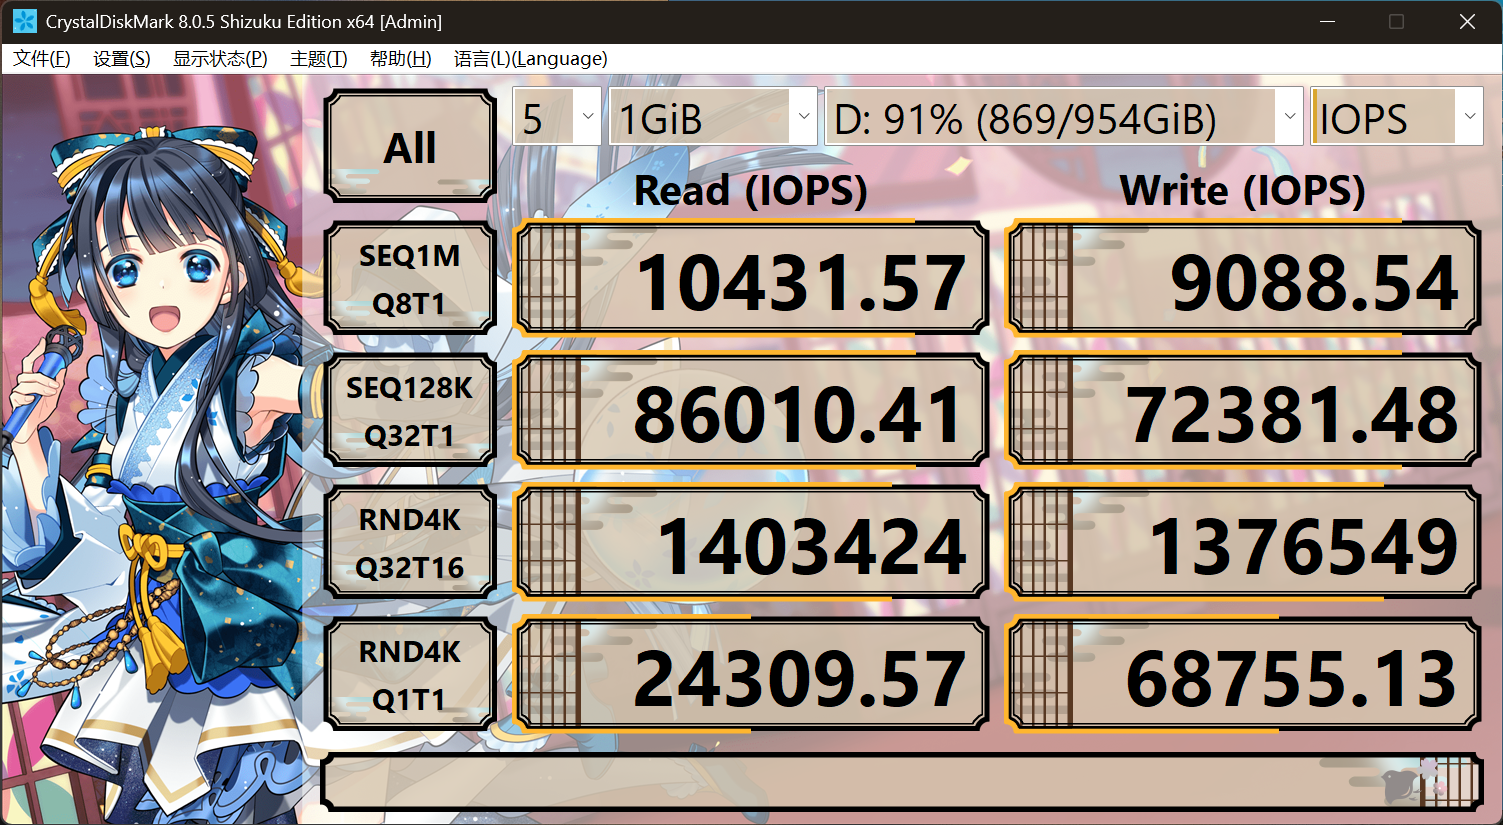Start the SEQ128K Q32T1 test

pyautogui.click(x=410, y=411)
